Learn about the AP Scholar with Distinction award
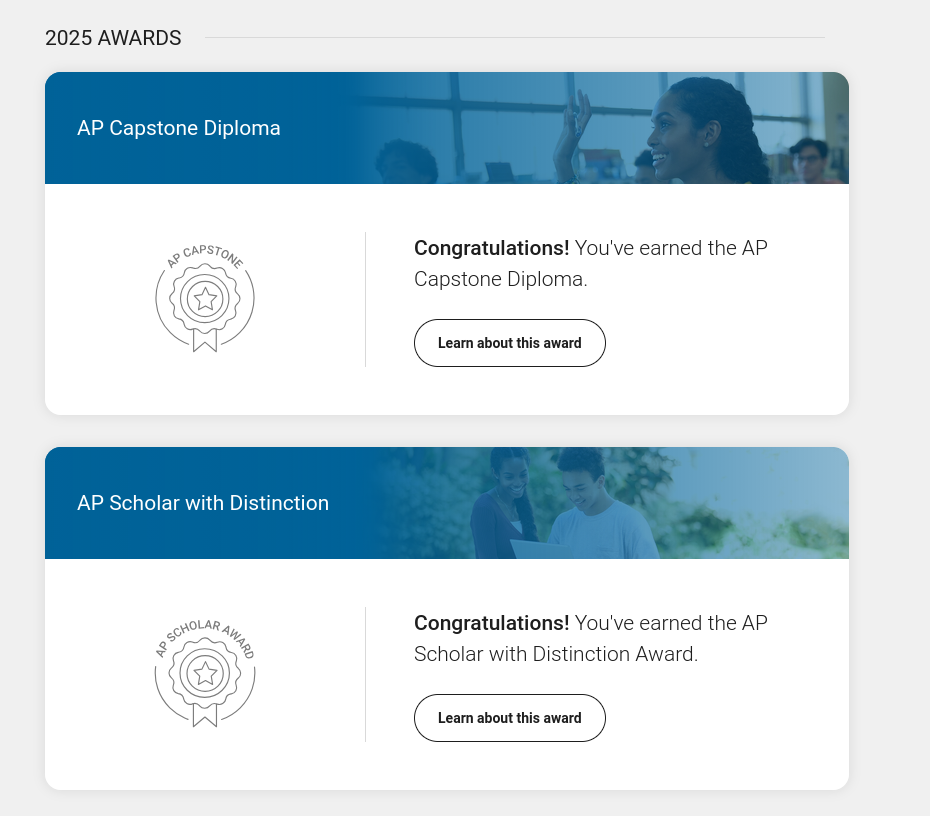The image size is (930, 816). click(x=509, y=718)
